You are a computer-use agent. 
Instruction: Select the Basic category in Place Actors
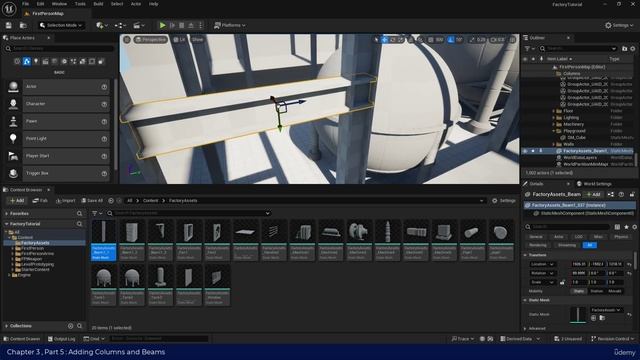(27, 62)
